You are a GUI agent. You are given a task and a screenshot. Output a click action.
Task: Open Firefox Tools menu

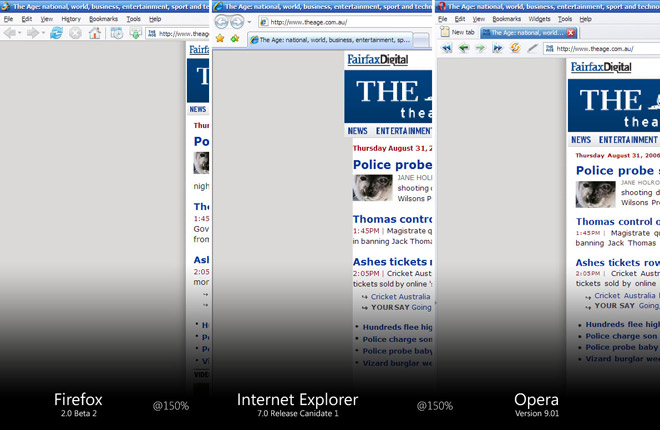pyautogui.click(x=133, y=19)
